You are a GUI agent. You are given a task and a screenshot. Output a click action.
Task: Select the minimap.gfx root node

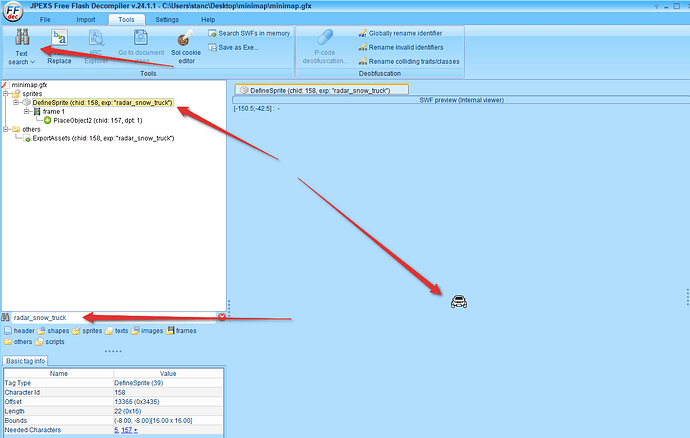click(29, 85)
